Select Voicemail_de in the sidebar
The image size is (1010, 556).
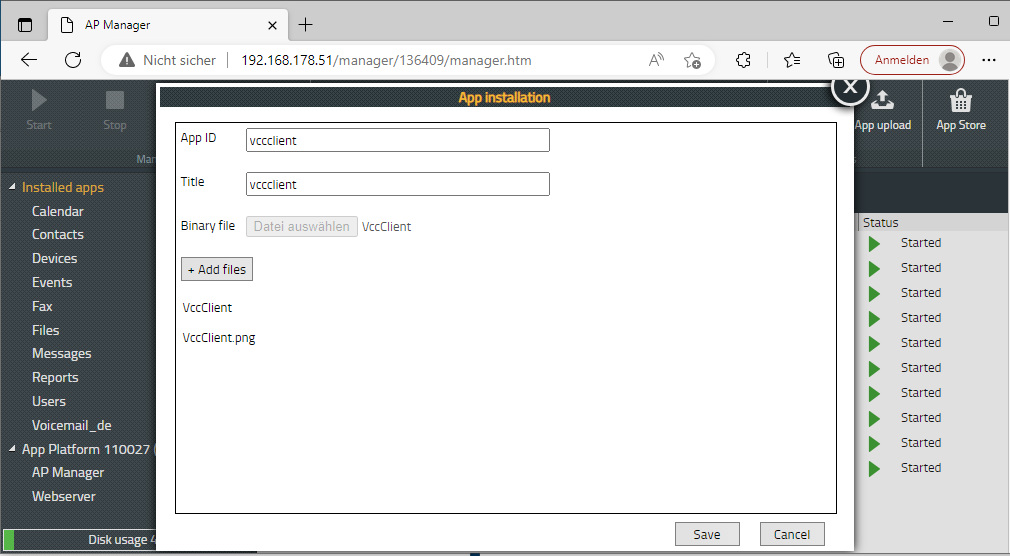click(71, 425)
